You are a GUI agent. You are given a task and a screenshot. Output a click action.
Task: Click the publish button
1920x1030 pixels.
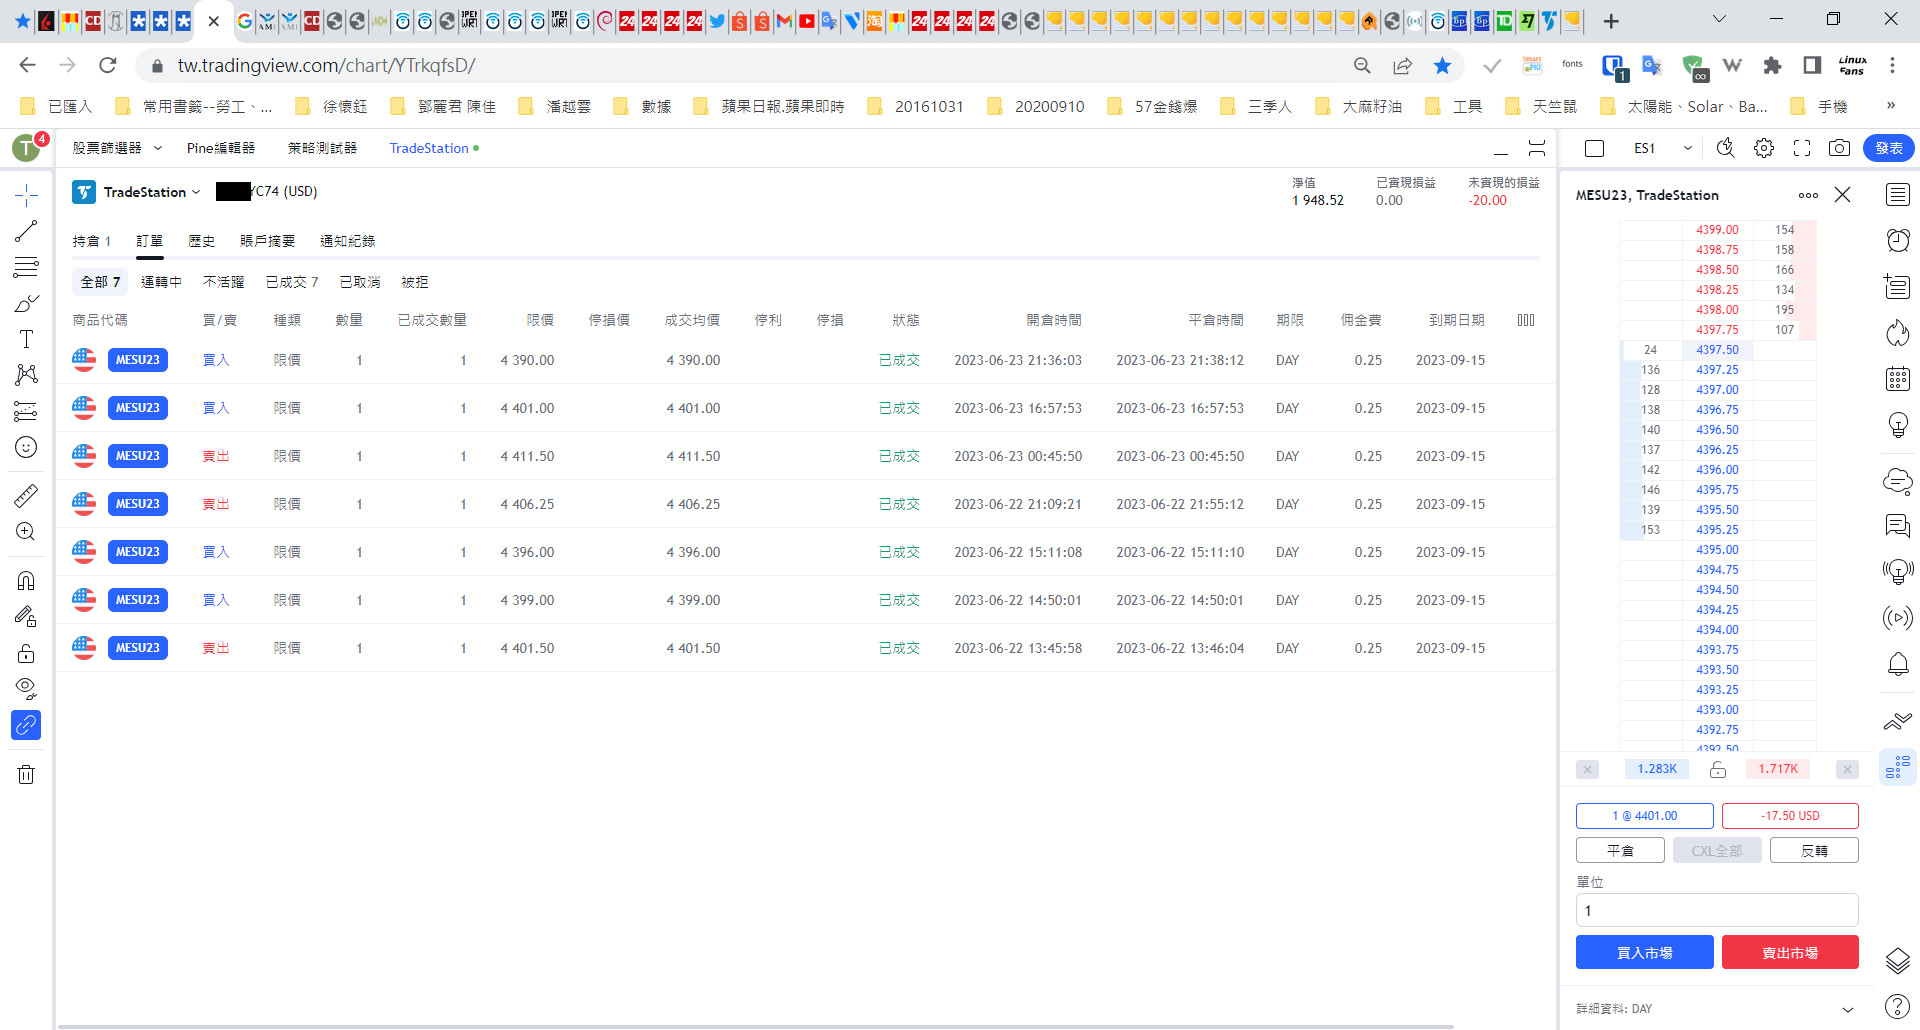[x=1888, y=148]
